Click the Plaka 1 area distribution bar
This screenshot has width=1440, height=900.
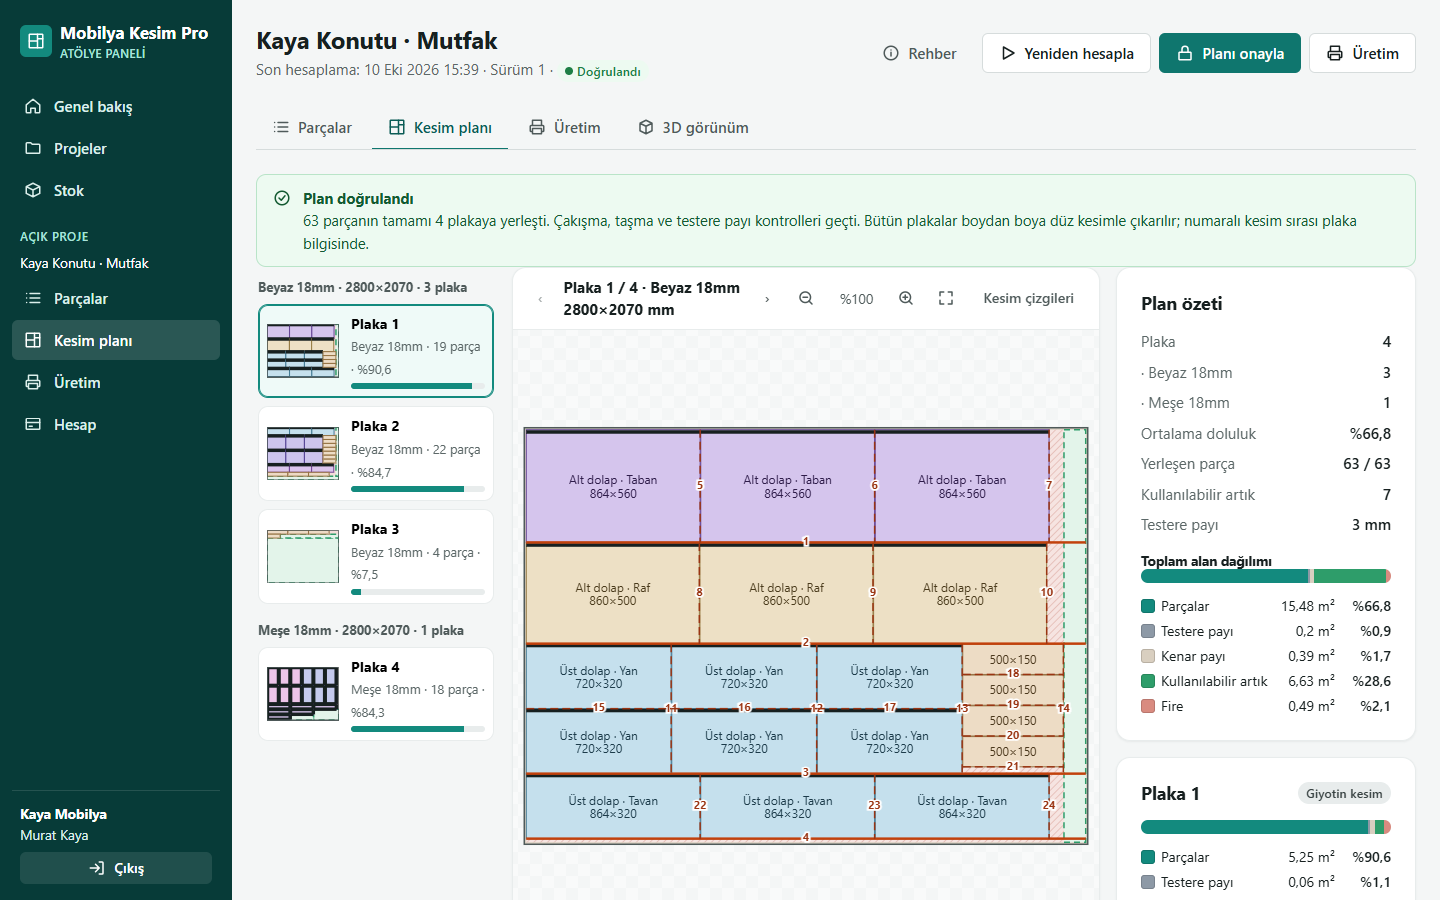(1266, 827)
